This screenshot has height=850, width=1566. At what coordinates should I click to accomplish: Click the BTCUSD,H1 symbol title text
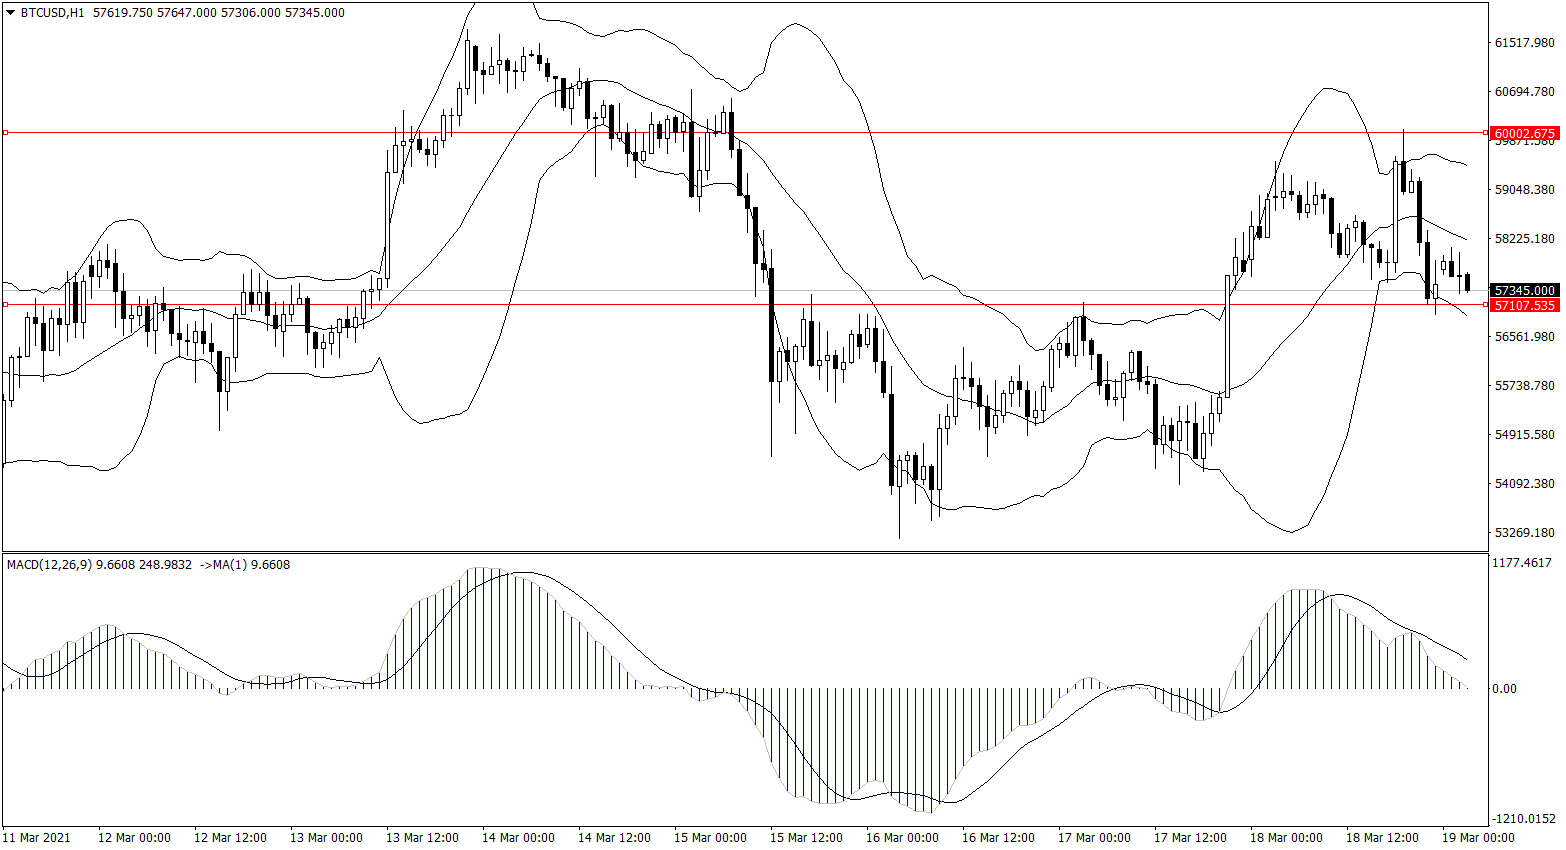click(52, 13)
